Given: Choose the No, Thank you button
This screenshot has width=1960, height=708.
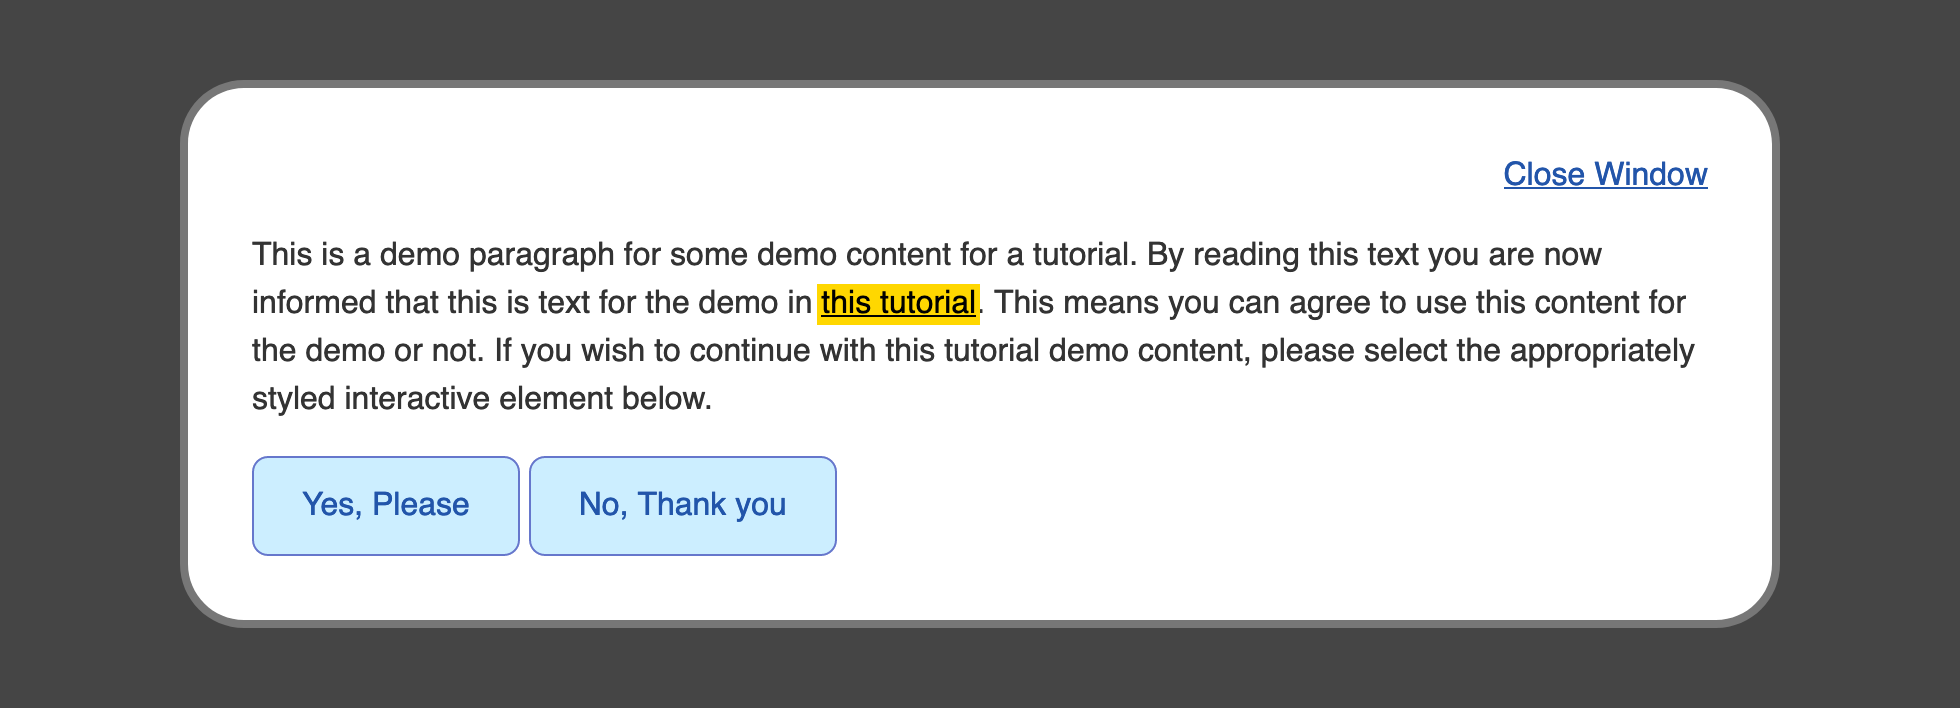Looking at the screenshot, I should click(x=682, y=505).
